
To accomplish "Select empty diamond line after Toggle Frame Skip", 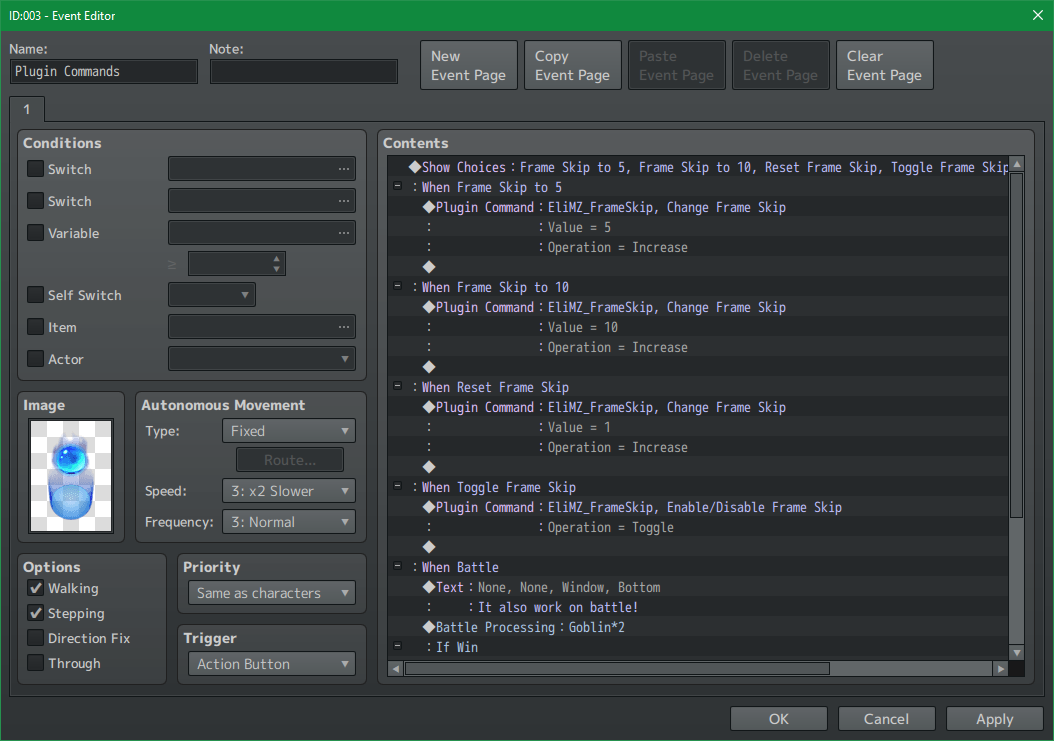I will point(698,547).
